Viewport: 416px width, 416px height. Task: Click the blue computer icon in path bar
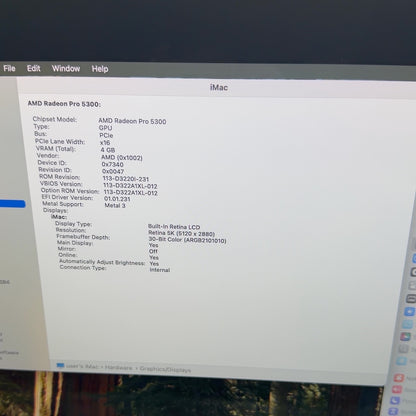60,365
